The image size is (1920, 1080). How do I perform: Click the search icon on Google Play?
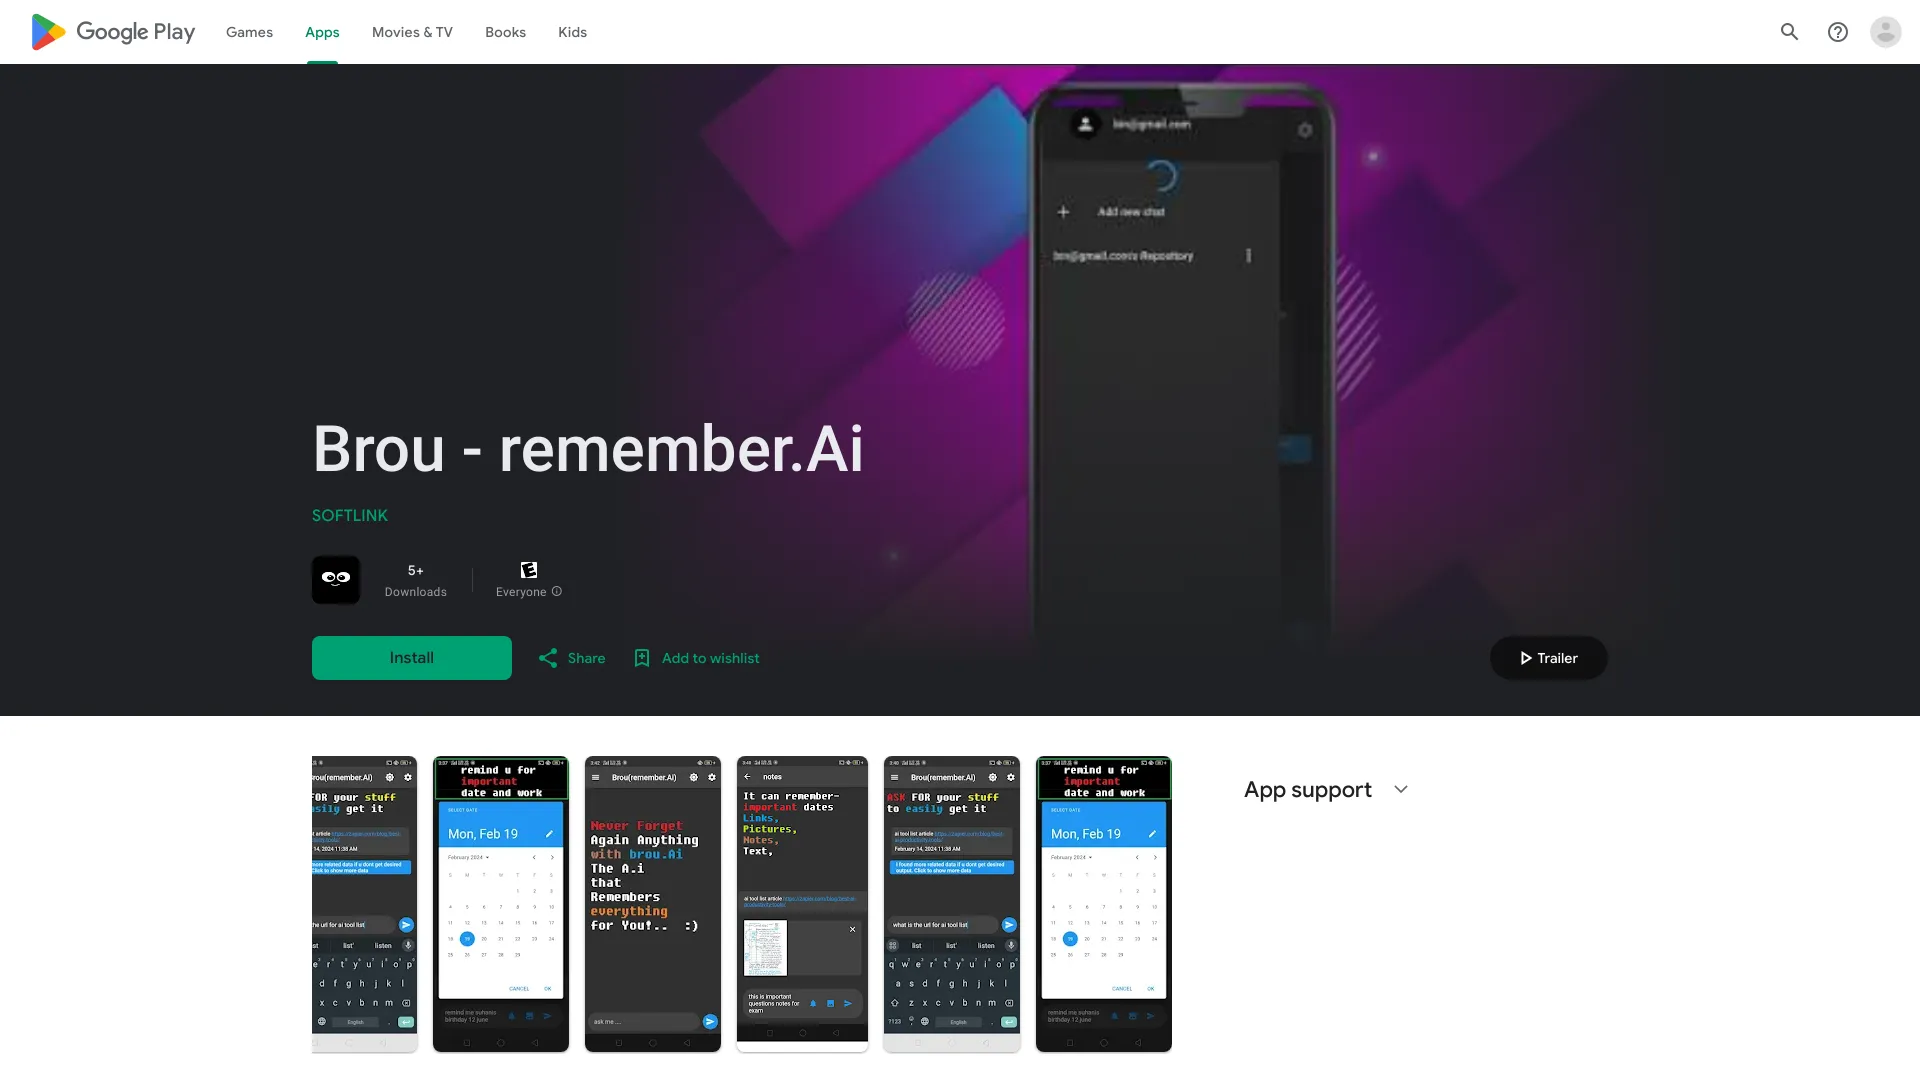[1789, 32]
